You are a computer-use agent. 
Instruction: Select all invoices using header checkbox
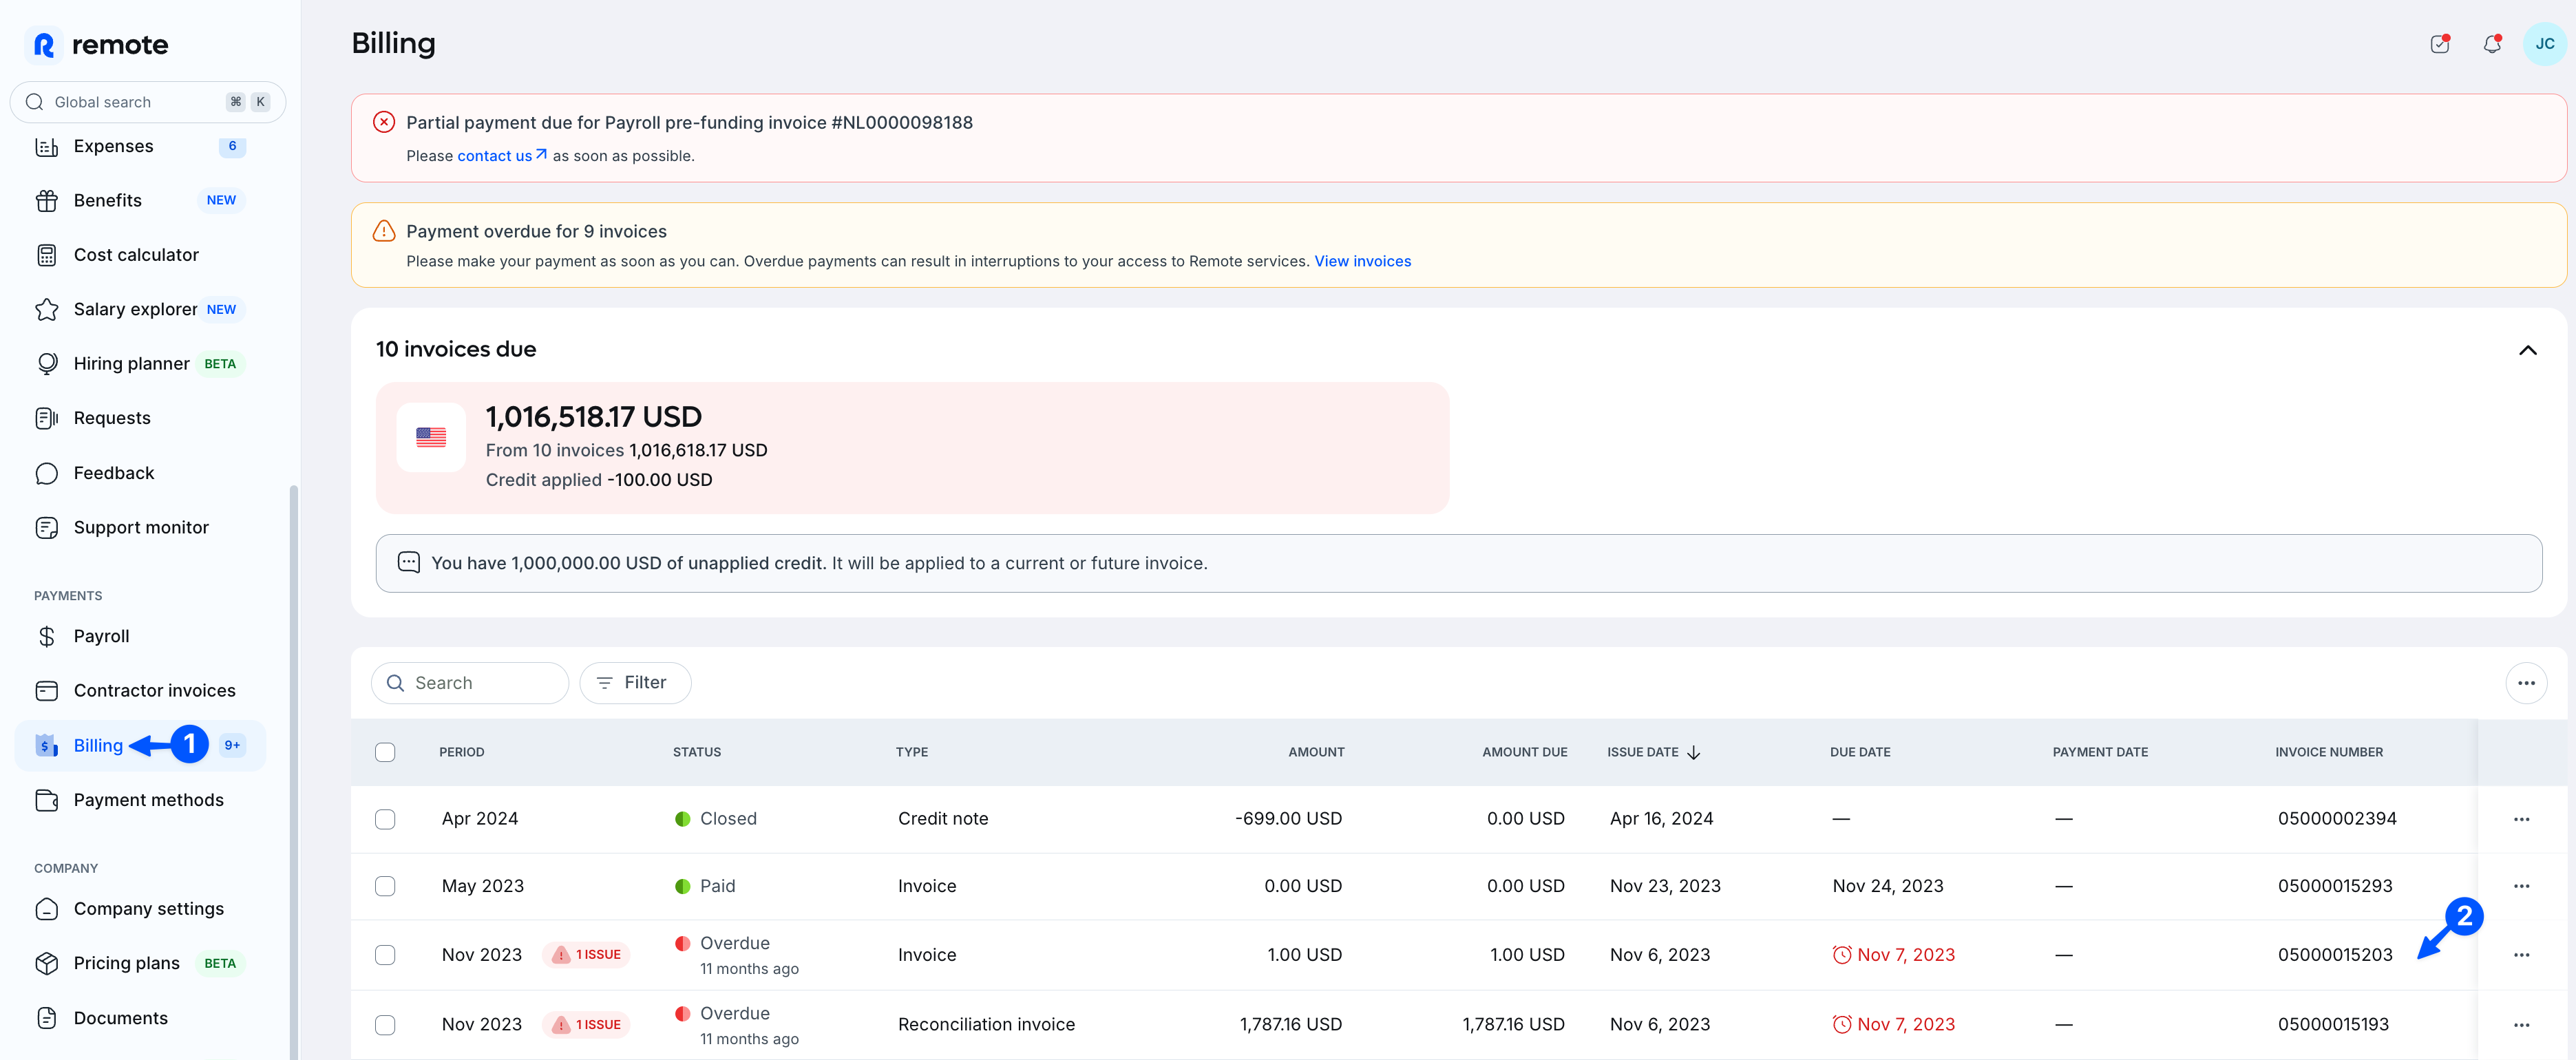point(386,752)
